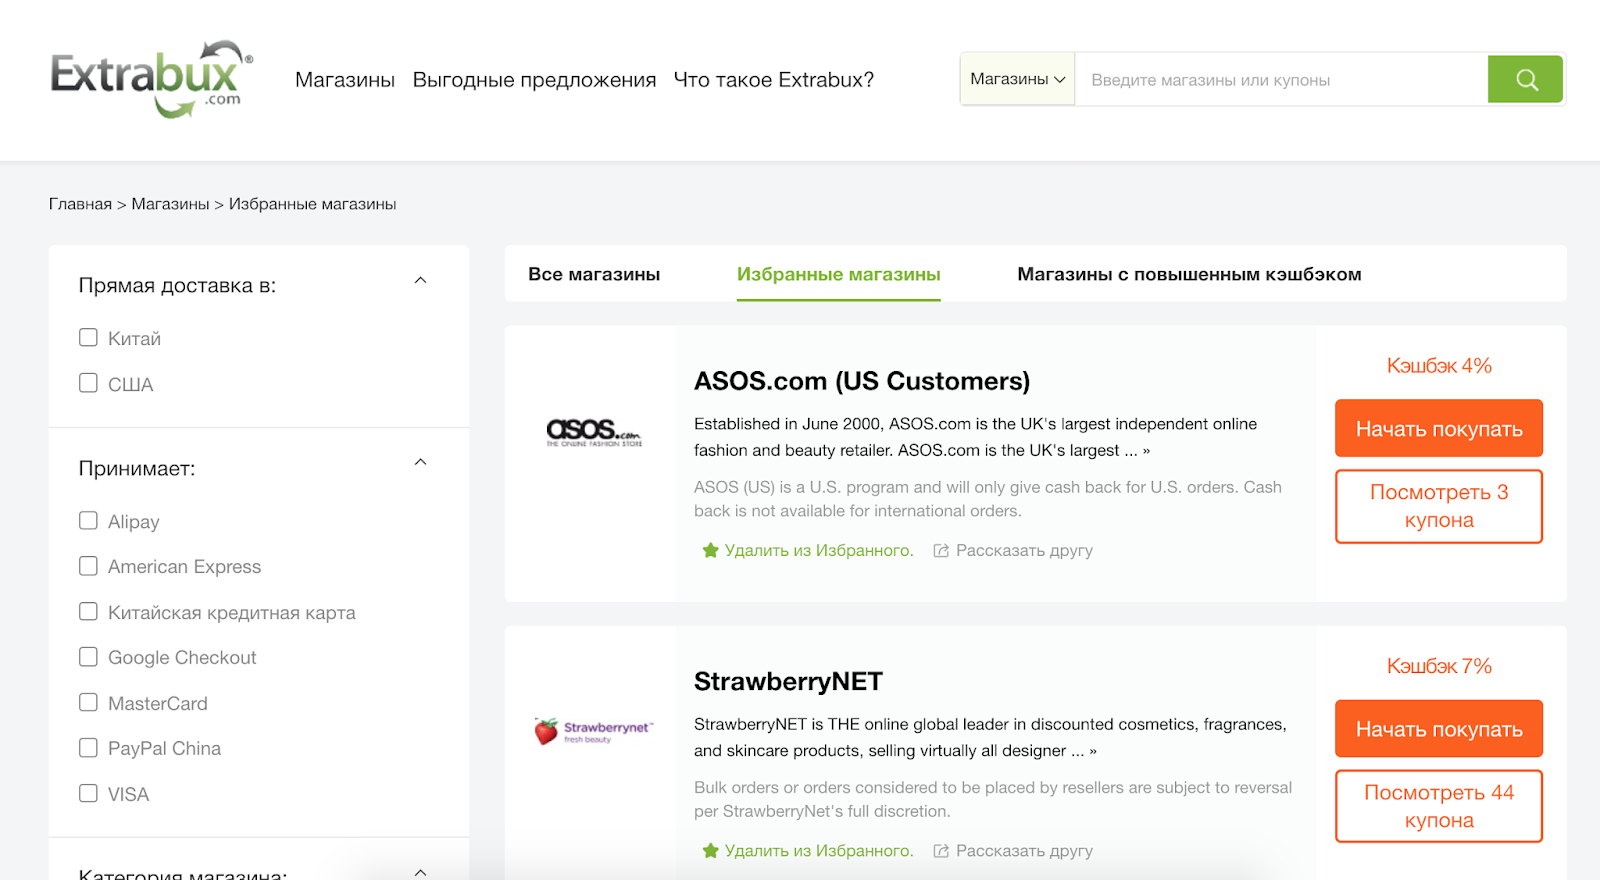Screen dimensions: 1600x880
Task: Expand ASOS.com description with » link
Action: [1146, 451]
